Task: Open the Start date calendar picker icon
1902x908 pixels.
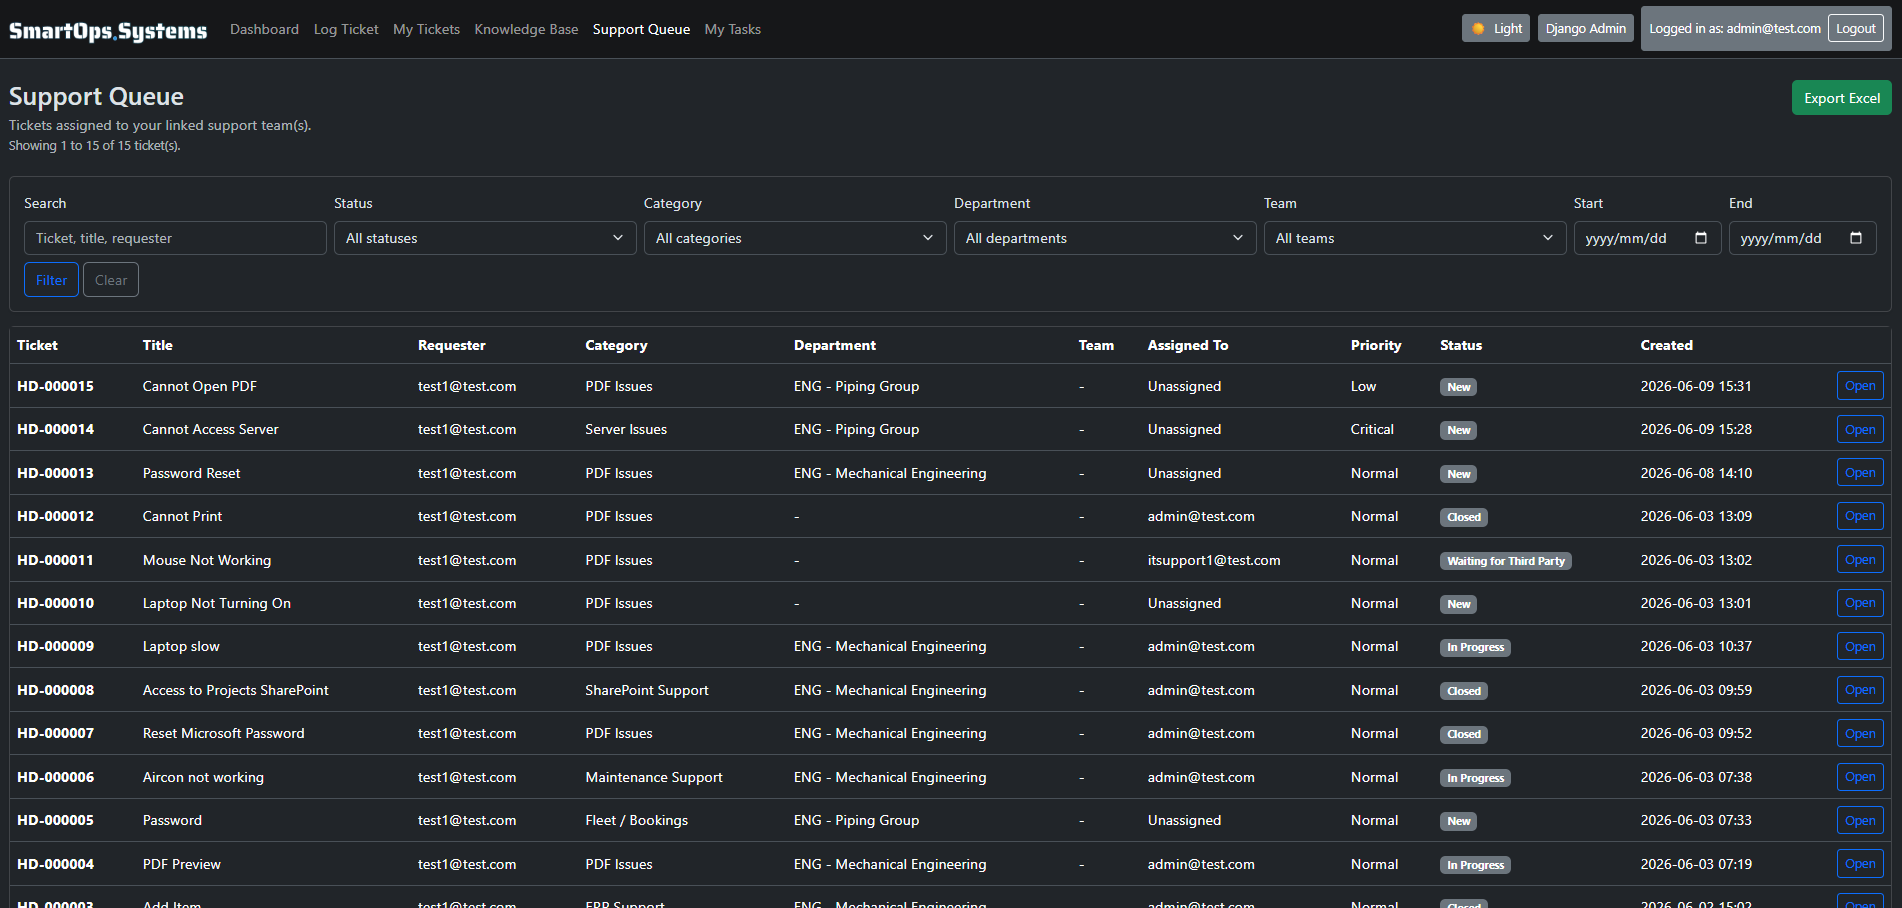Action: [x=1701, y=238]
